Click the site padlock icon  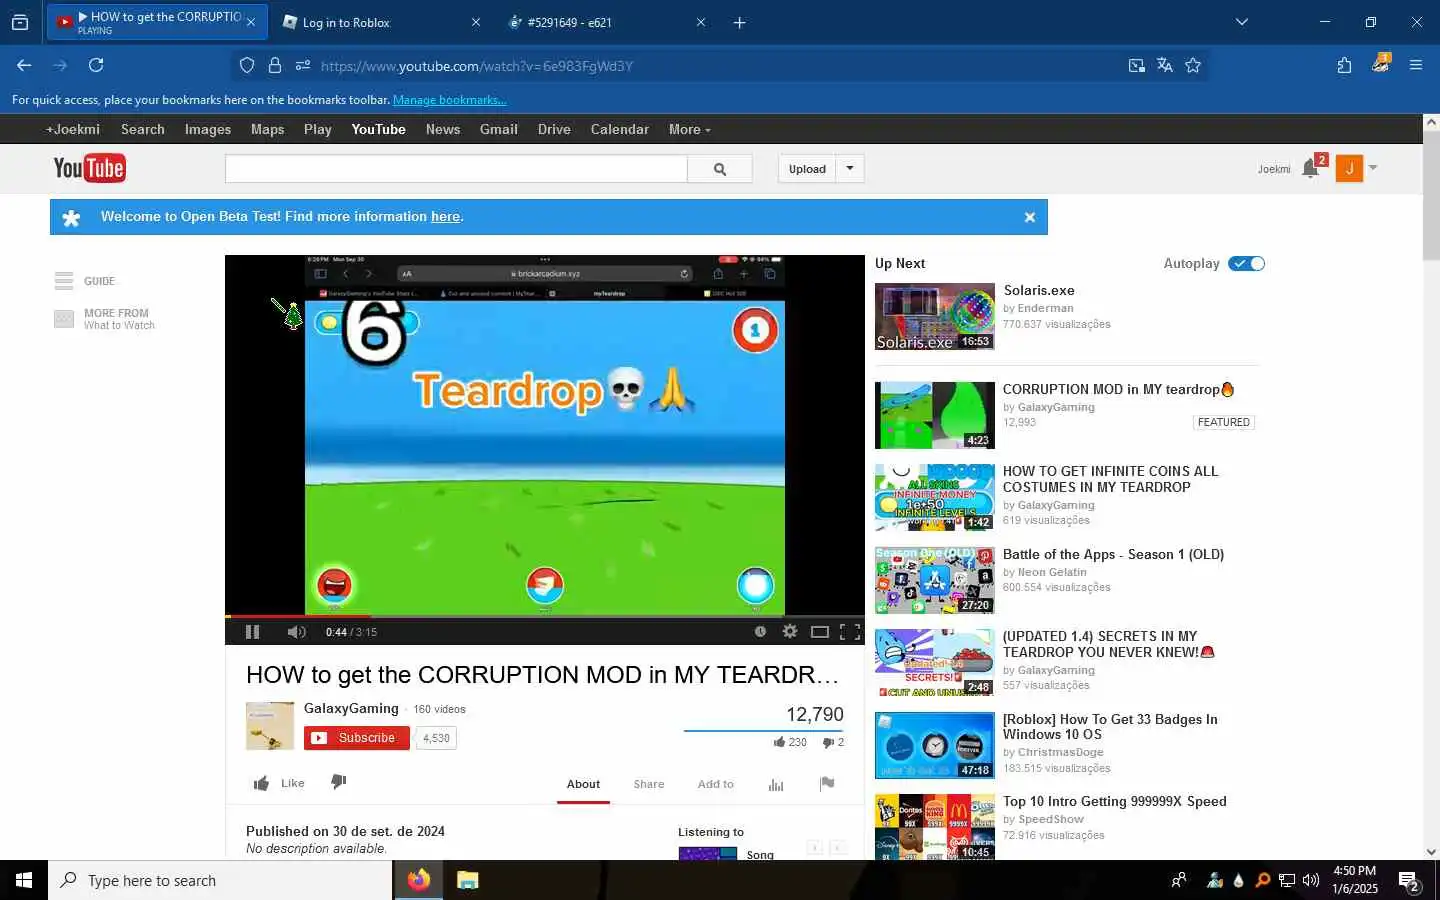coord(275,65)
